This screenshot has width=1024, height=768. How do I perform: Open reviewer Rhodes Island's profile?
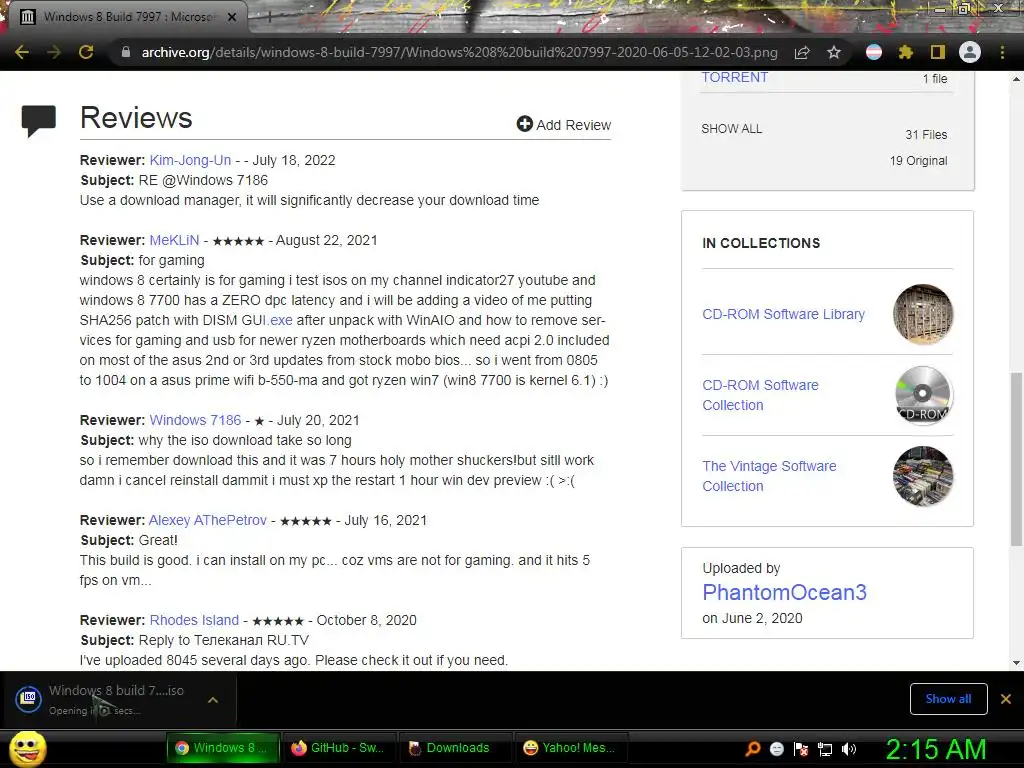[194, 620]
